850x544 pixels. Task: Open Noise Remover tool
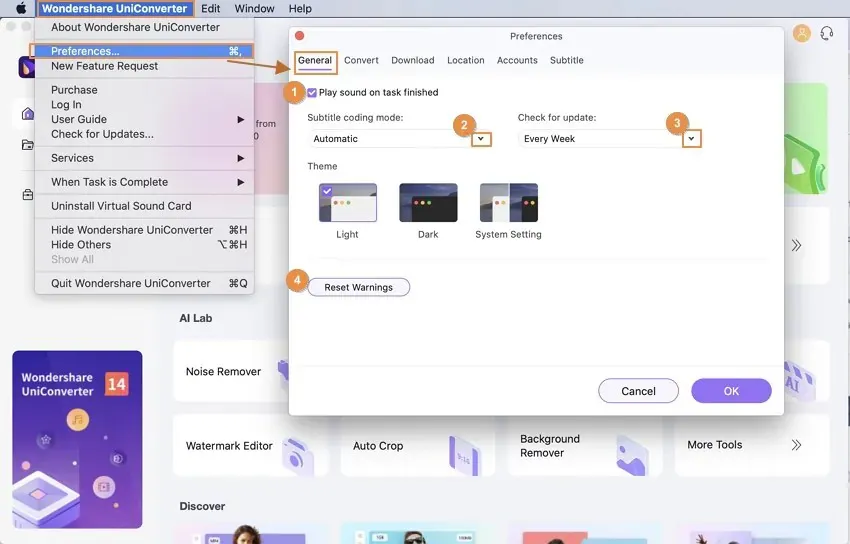(x=231, y=372)
